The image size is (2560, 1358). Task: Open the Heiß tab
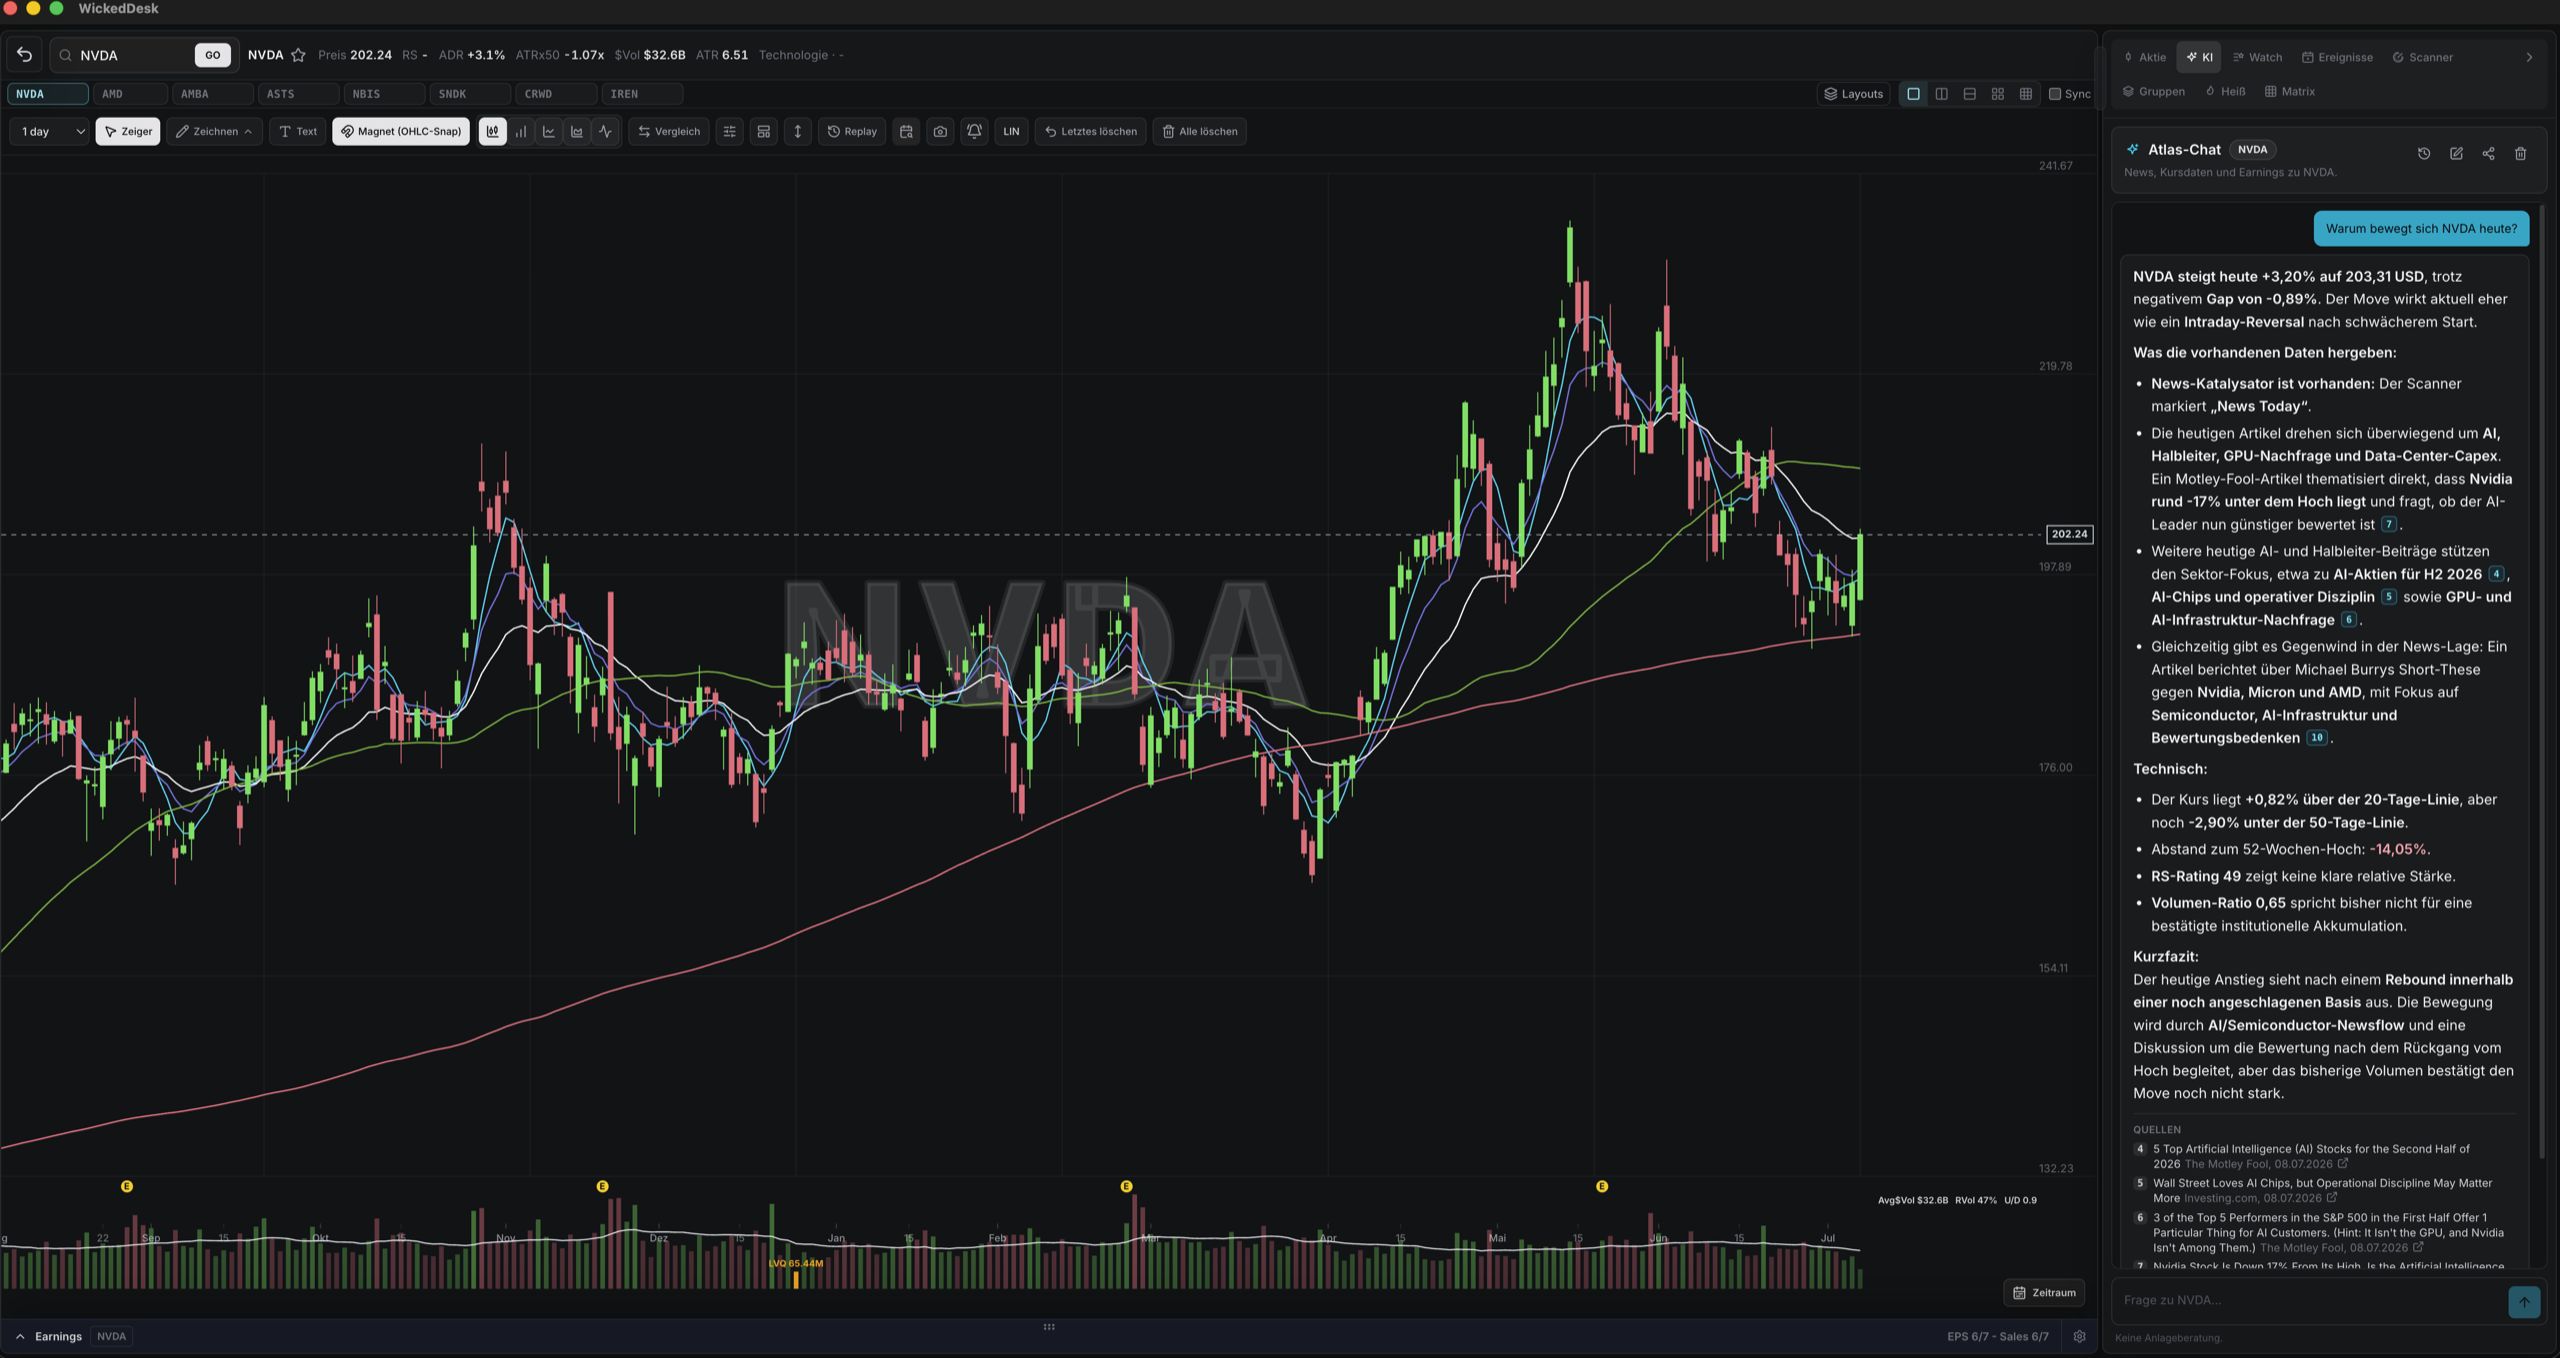pyautogui.click(x=2226, y=91)
